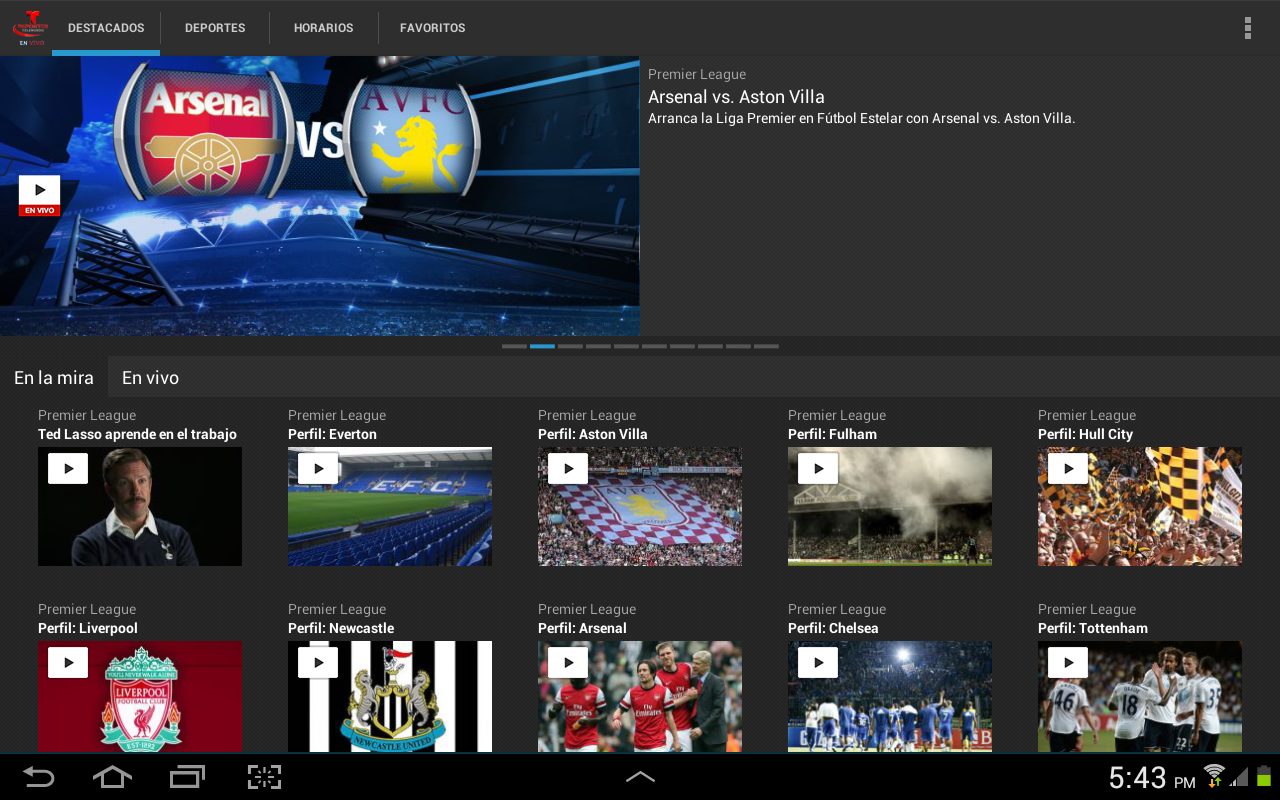Viewport: 1280px width, 800px height.
Task: Open the Arsenal vs AVFC banner image
Action: (x=320, y=196)
